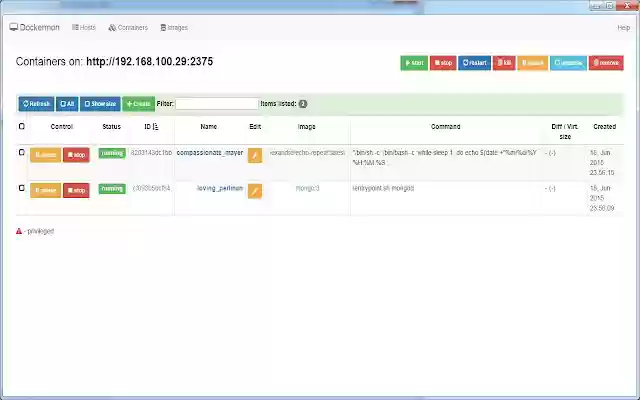Click the host URL heading text
Screen dimensions: 640x400
[149, 61]
